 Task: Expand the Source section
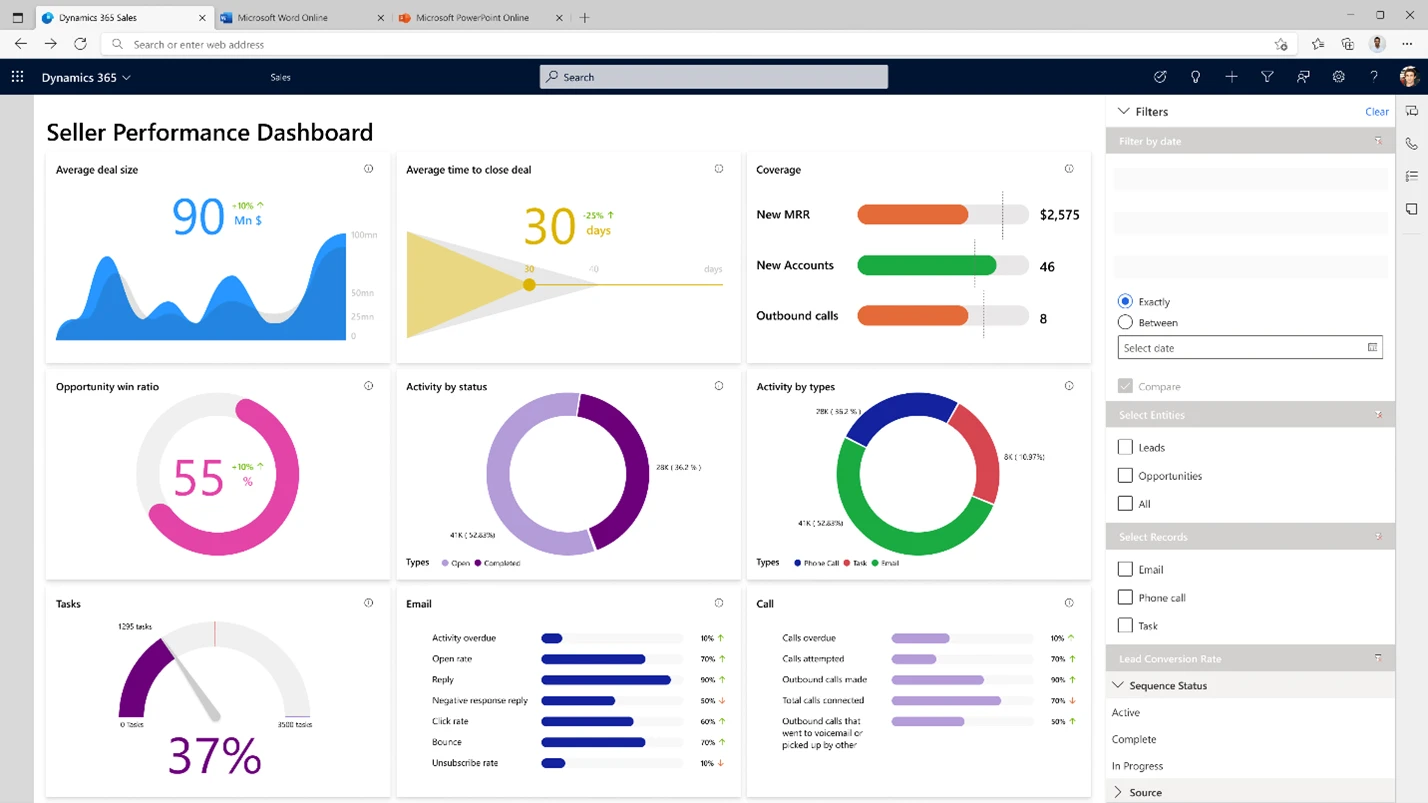coord(1120,791)
